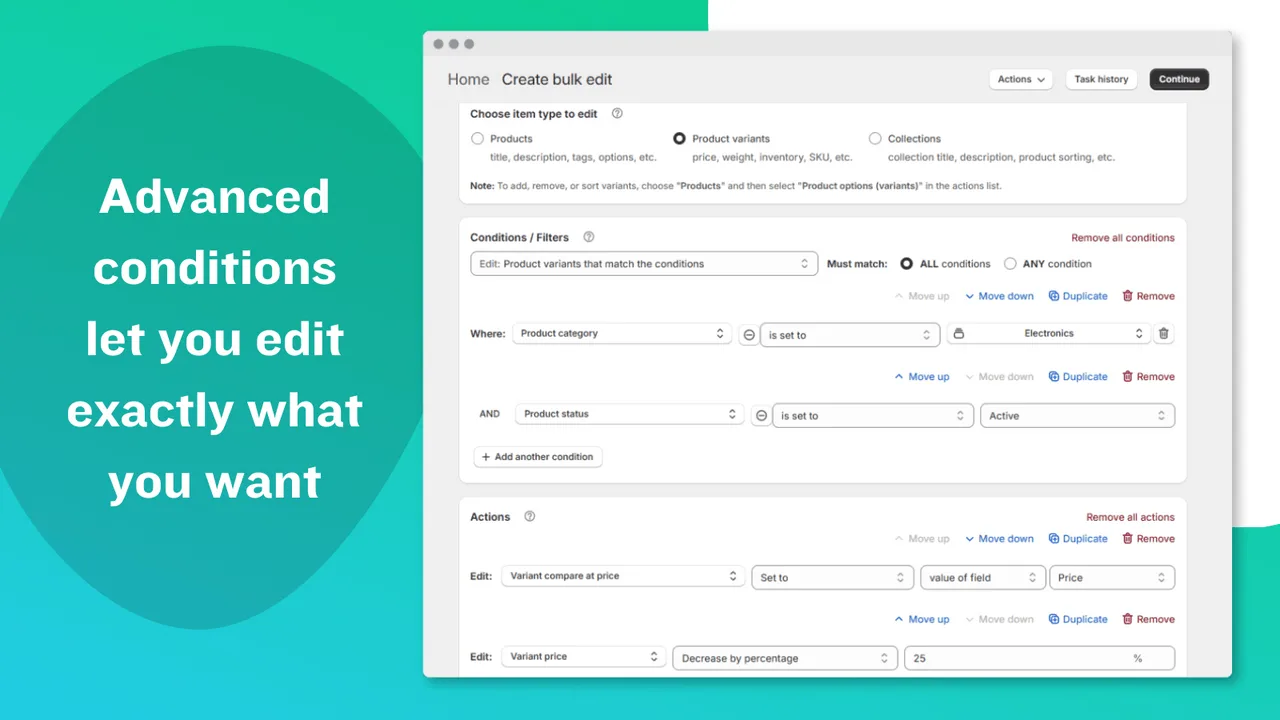The height and width of the screenshot is (720, 1280).
Task: Expand the Decrease by percentage dropdown
Action: pos(785,658)
